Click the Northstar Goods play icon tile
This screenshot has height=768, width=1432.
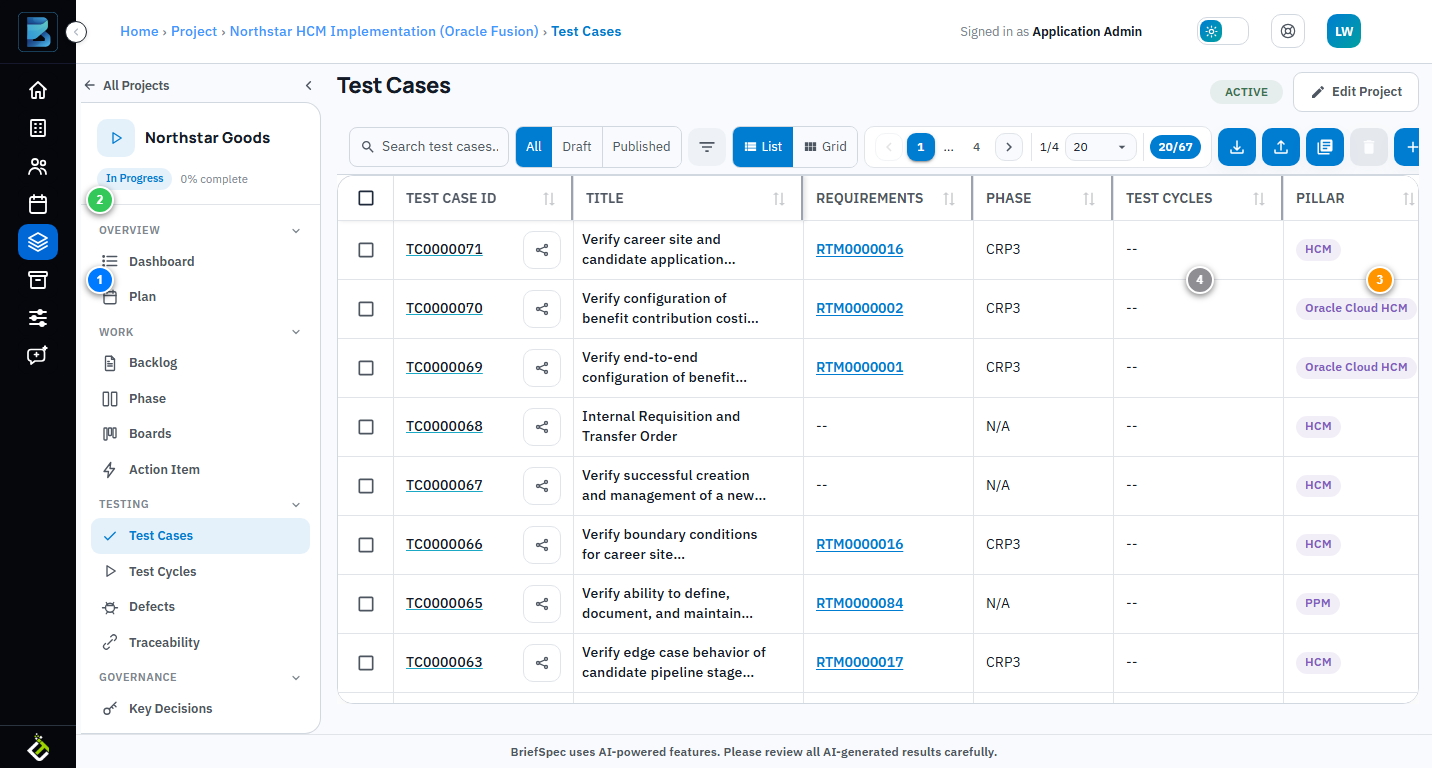(116, 138)
